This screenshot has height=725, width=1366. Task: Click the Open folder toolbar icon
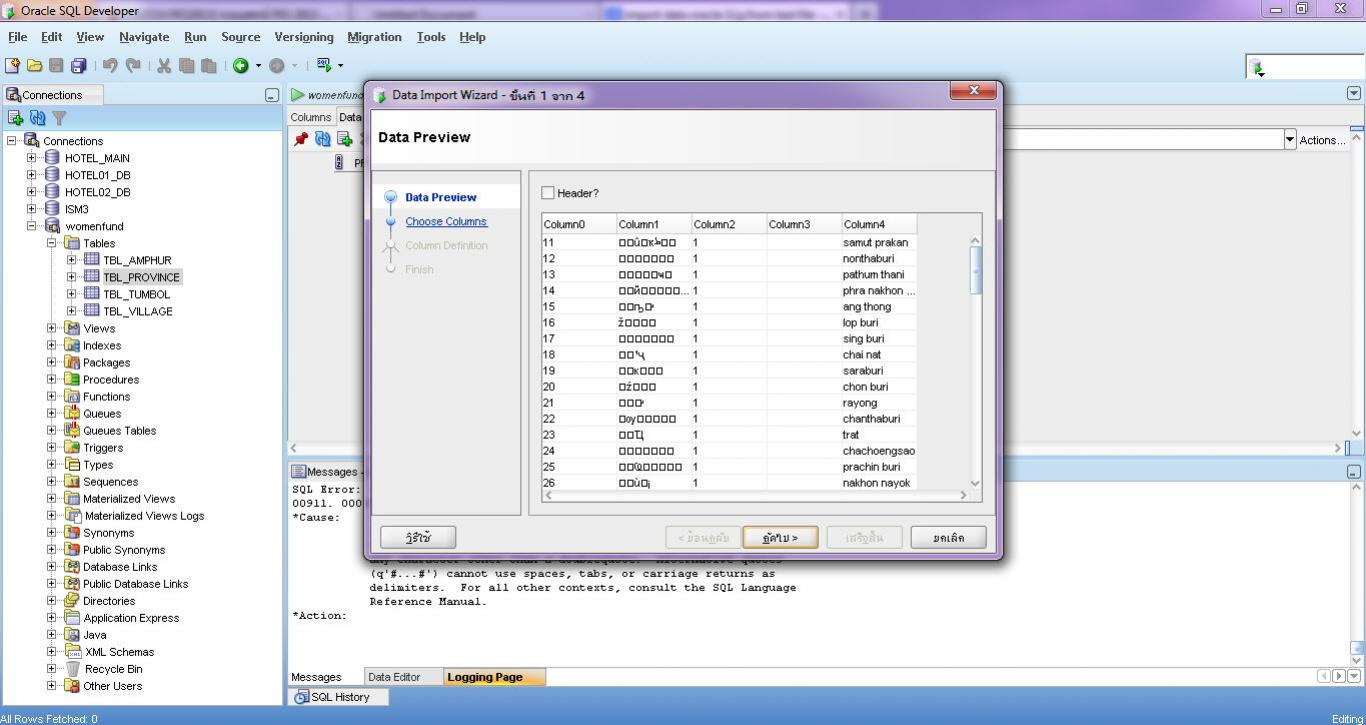pyautogui.click(x=34, y=66)
